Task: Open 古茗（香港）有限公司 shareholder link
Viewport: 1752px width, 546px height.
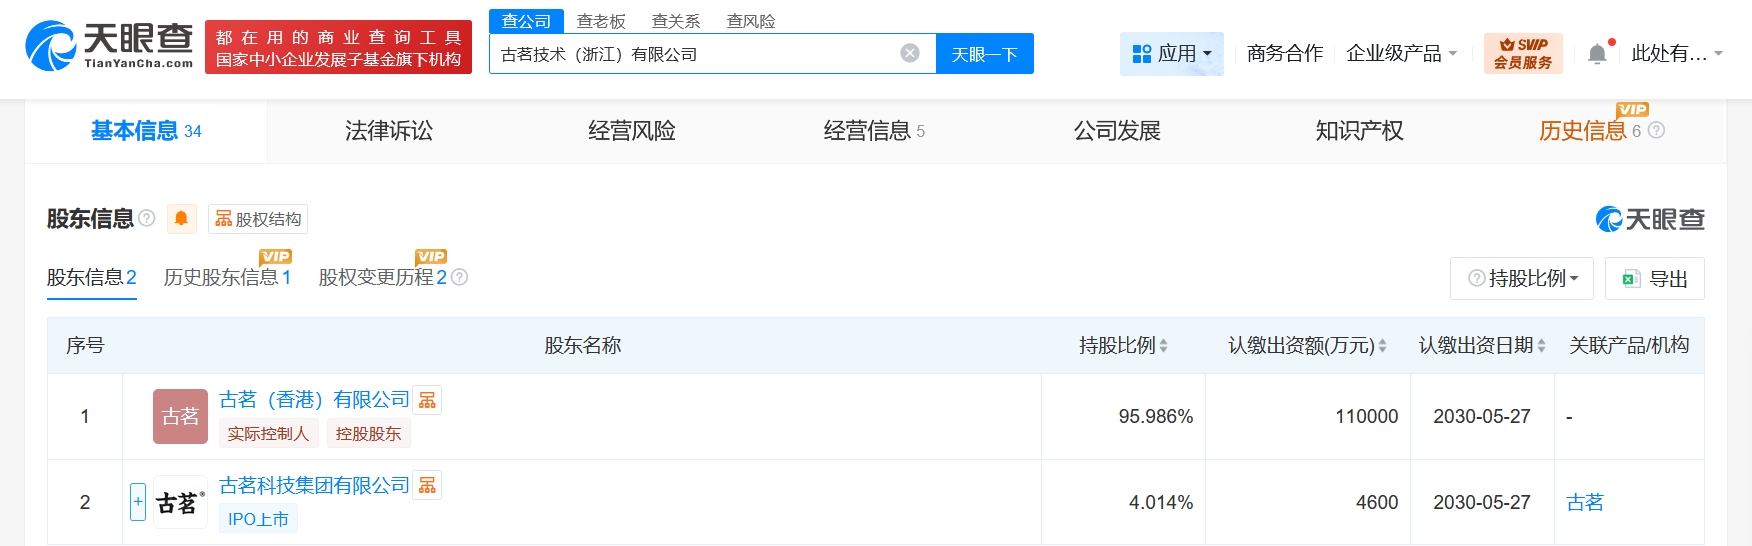Action: click(x=314, y=400)
